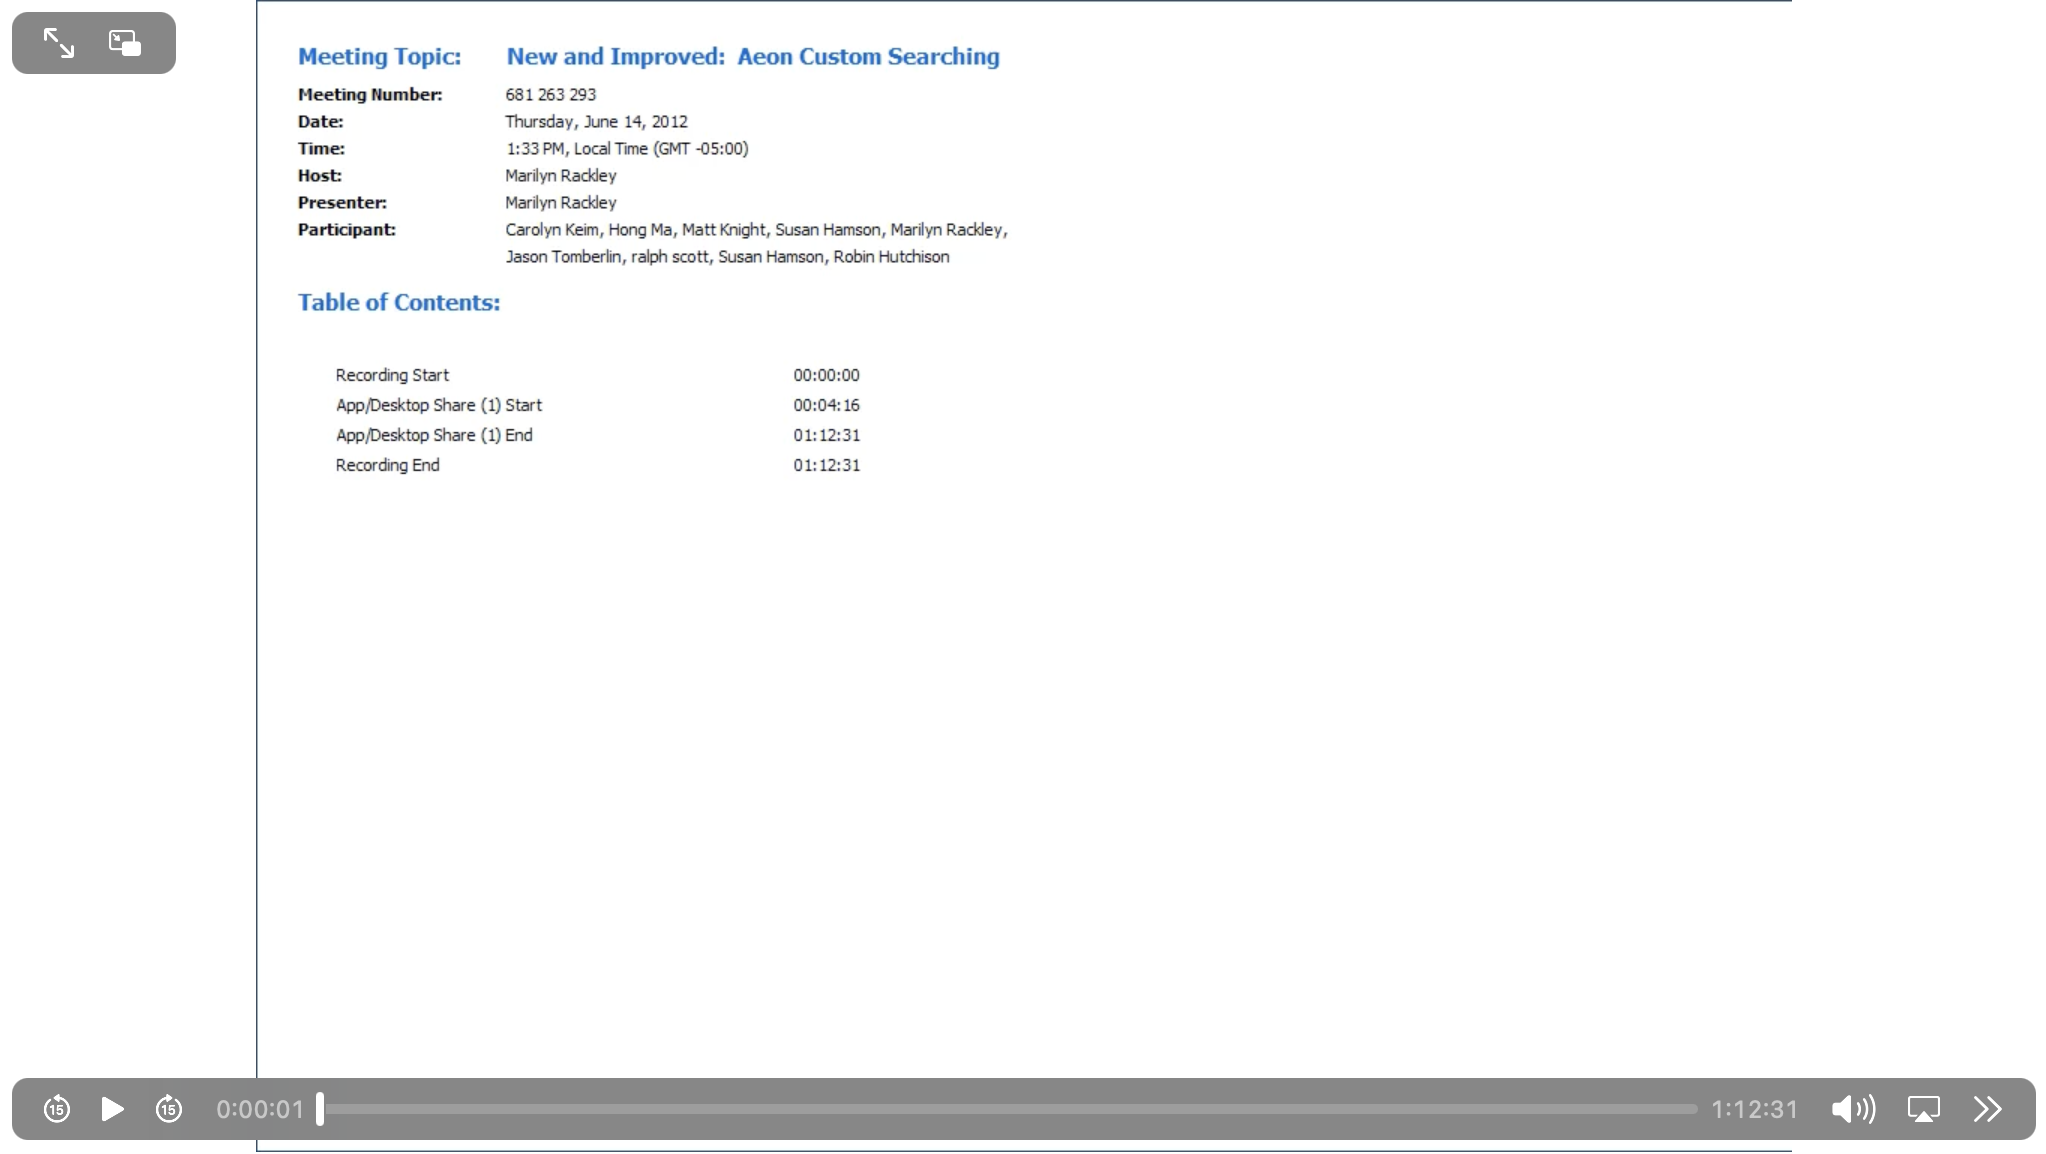Screen dimensions: 2046x1154
Task: Play the recording
Action: (113, 1109)
